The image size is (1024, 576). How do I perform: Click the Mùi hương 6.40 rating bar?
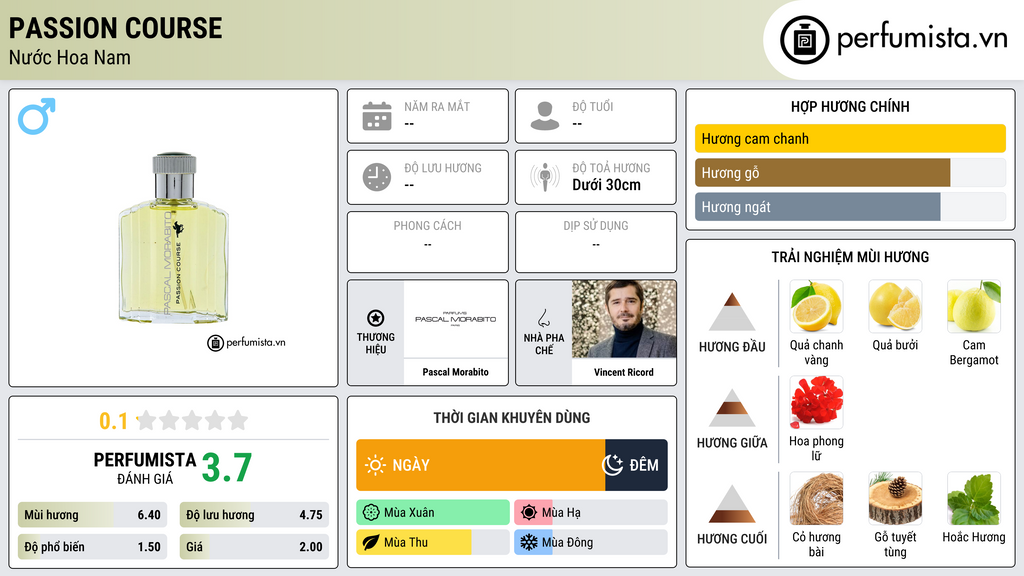pos(93,515)
